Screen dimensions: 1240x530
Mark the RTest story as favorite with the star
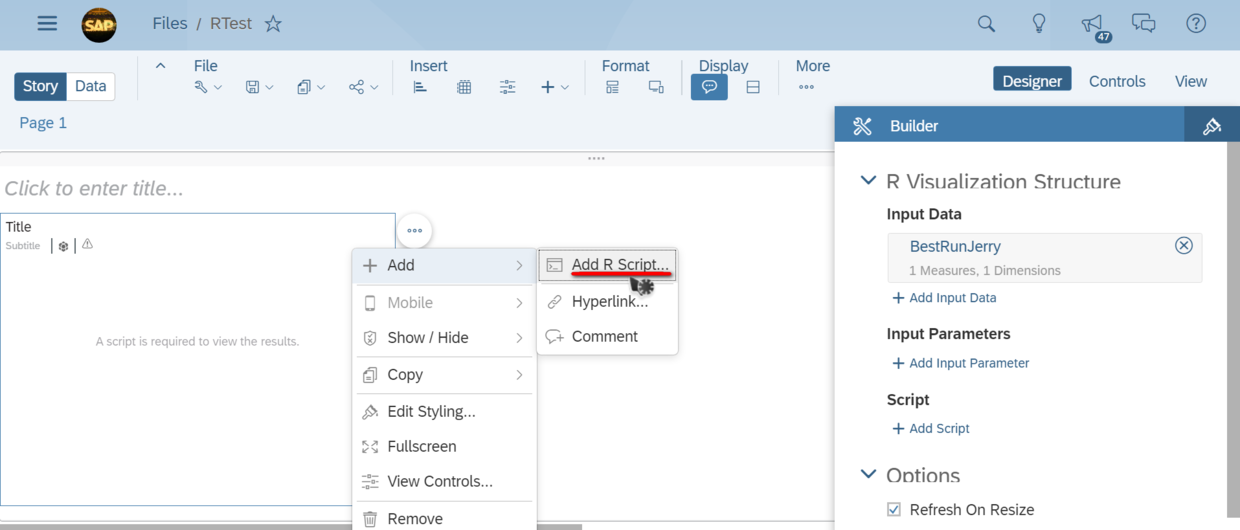(273, 24)
